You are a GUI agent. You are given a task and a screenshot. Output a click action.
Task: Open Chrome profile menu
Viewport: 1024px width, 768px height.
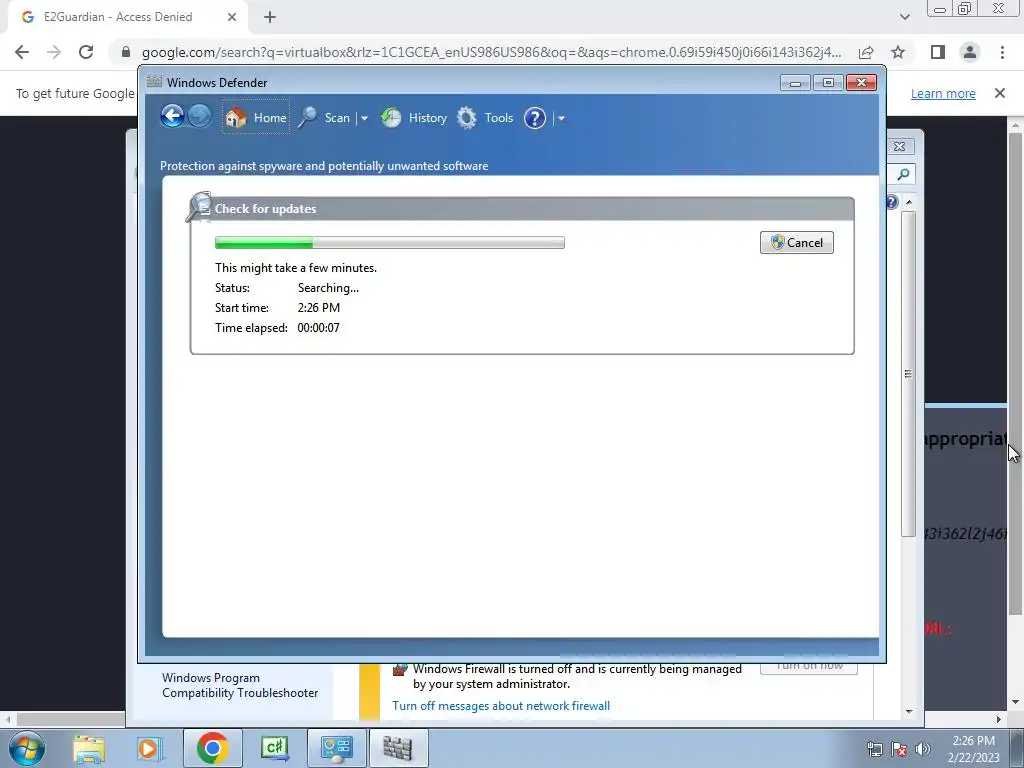point(970,52)
